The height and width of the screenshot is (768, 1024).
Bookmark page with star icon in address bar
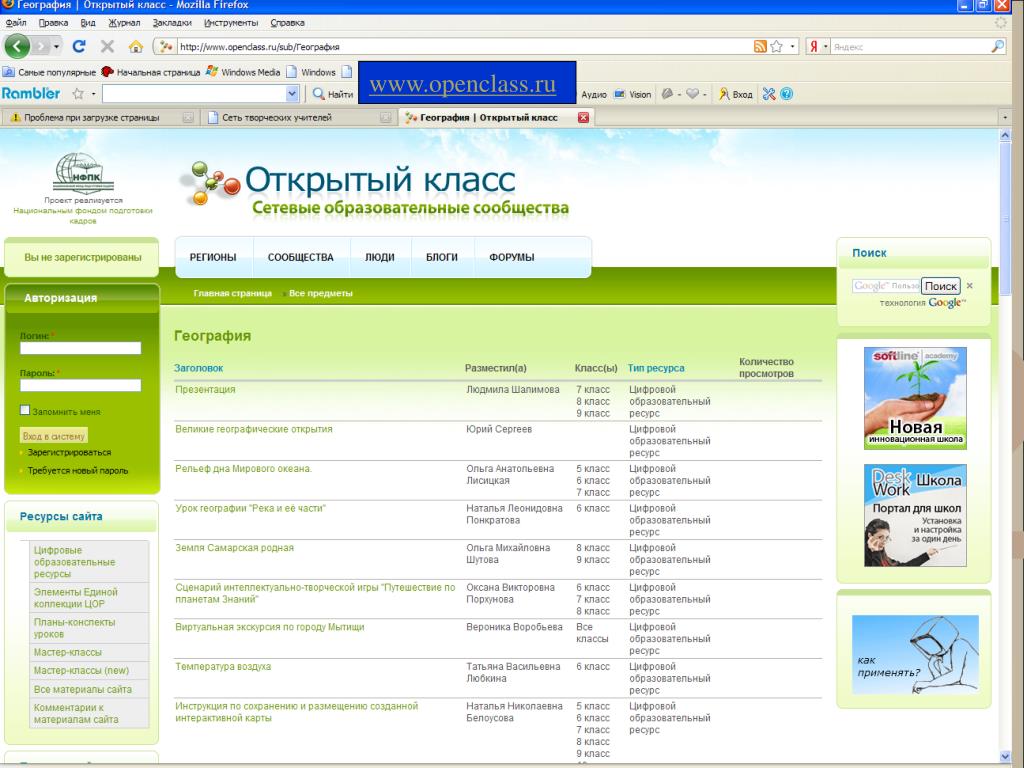[776, 46]
